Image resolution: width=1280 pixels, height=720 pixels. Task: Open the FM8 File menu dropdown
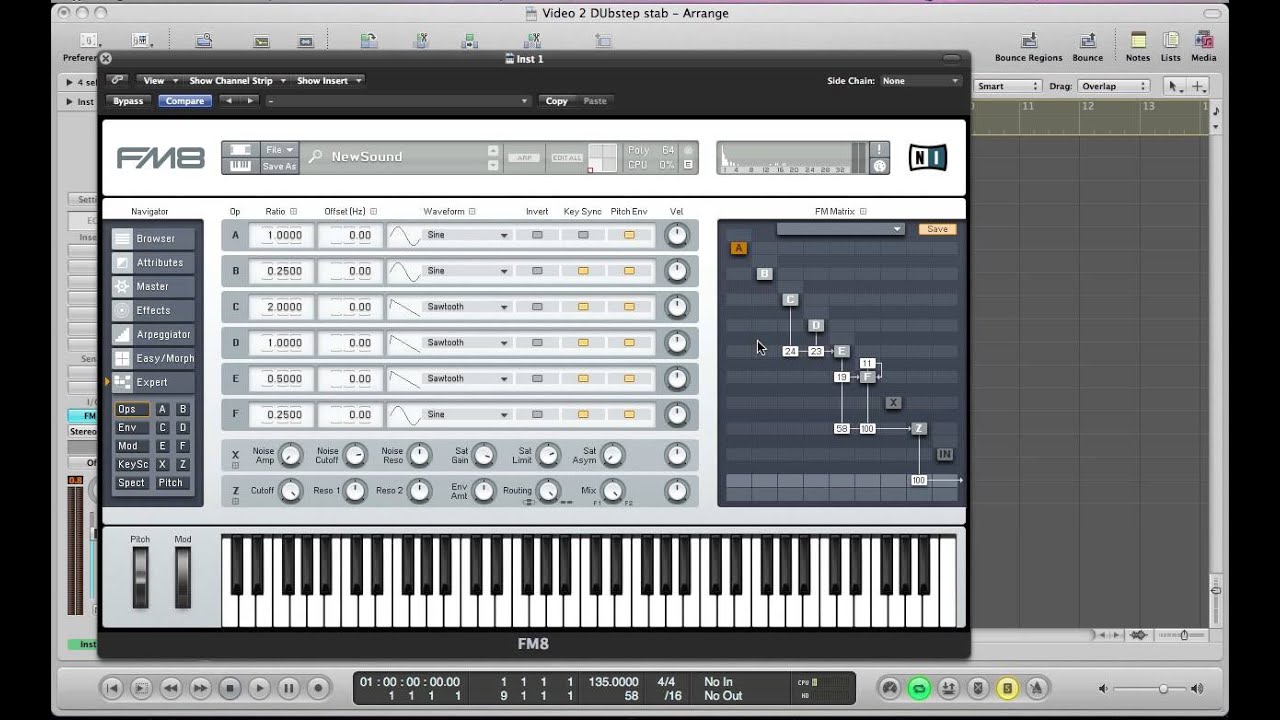279,150
